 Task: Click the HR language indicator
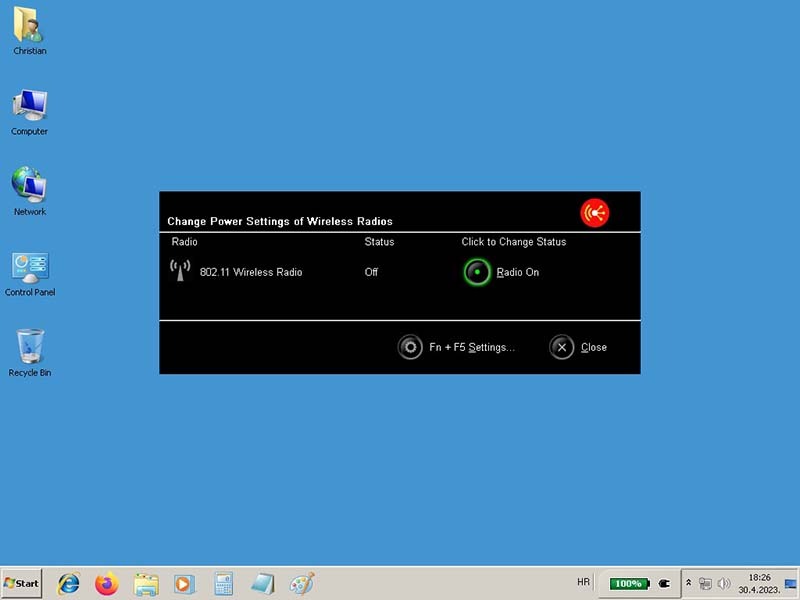point(583,582)
